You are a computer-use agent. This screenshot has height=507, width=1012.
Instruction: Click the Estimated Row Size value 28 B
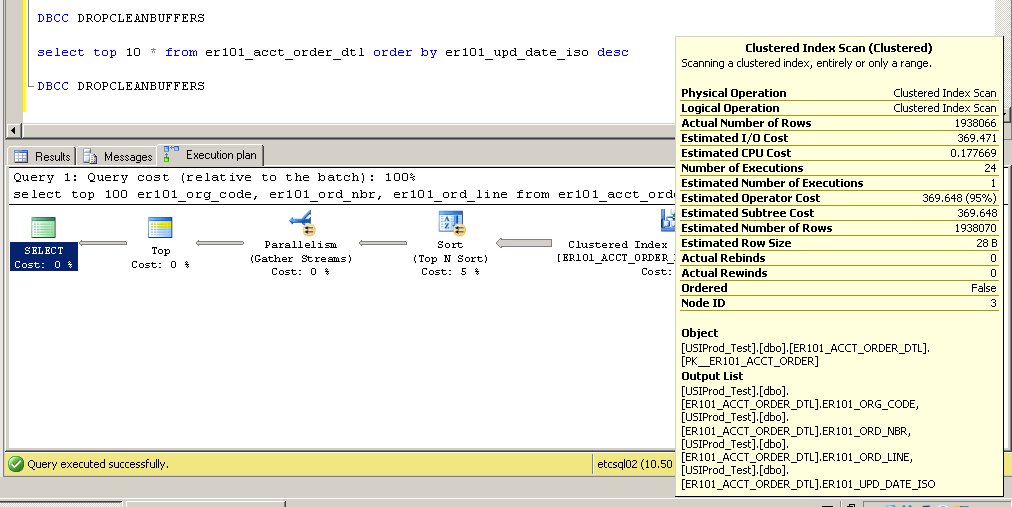click(986, 243)
